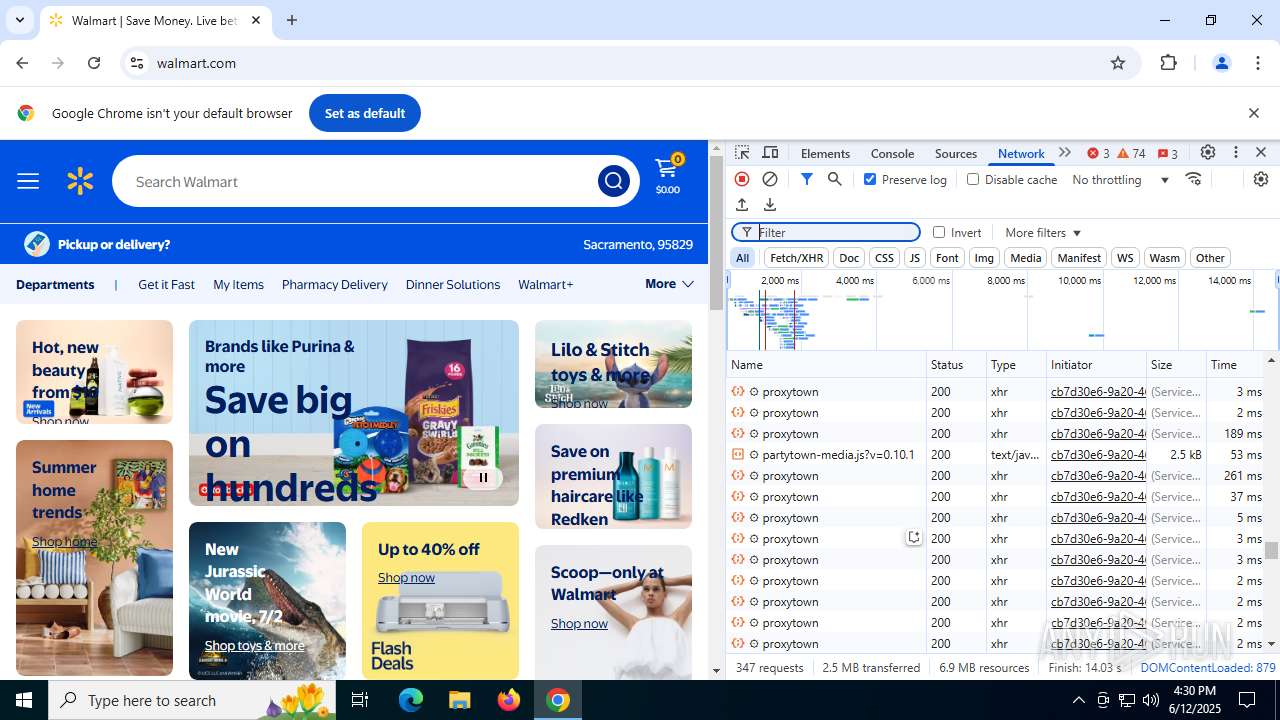Filter requests by Img type

[x=984, y=258]
